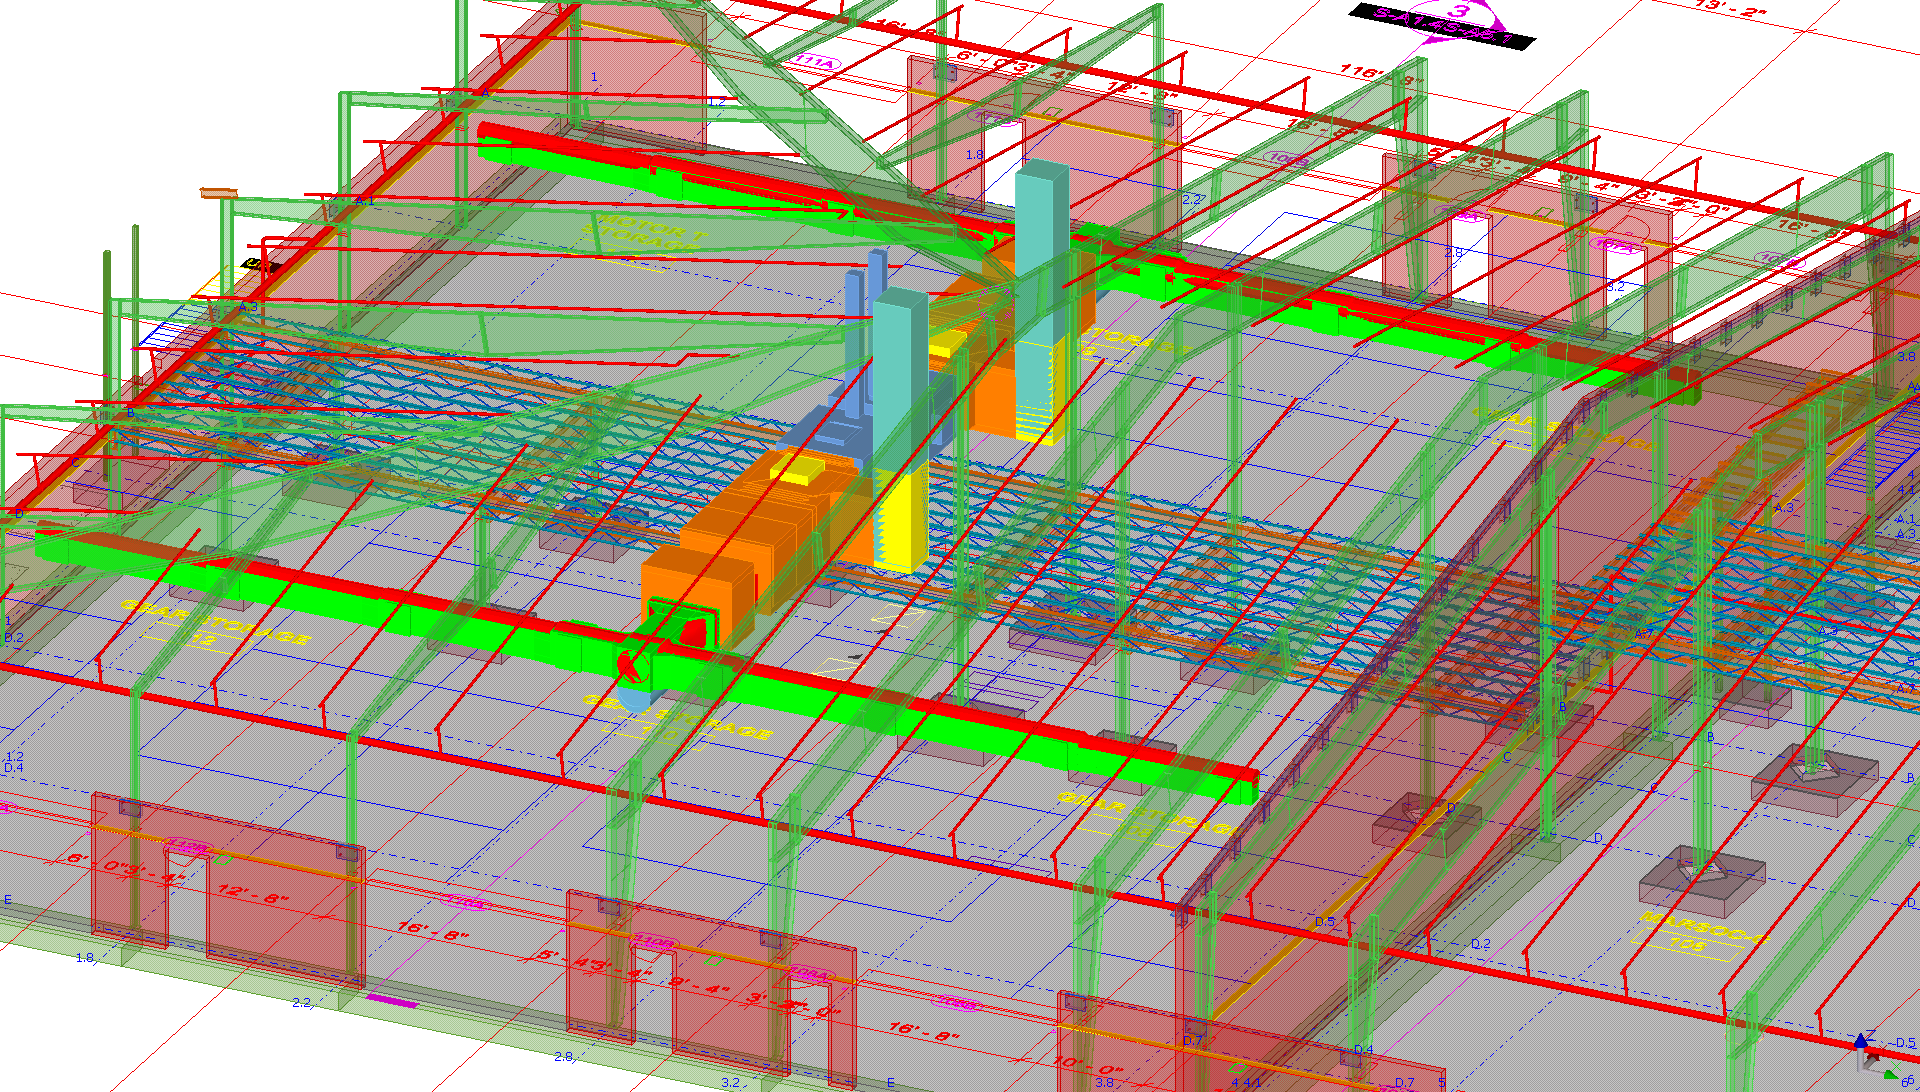The height and width of the screenshot is (1092, 1920).
Task: Select the 10' - 0" dimension text
Action: point(1088,1065)
